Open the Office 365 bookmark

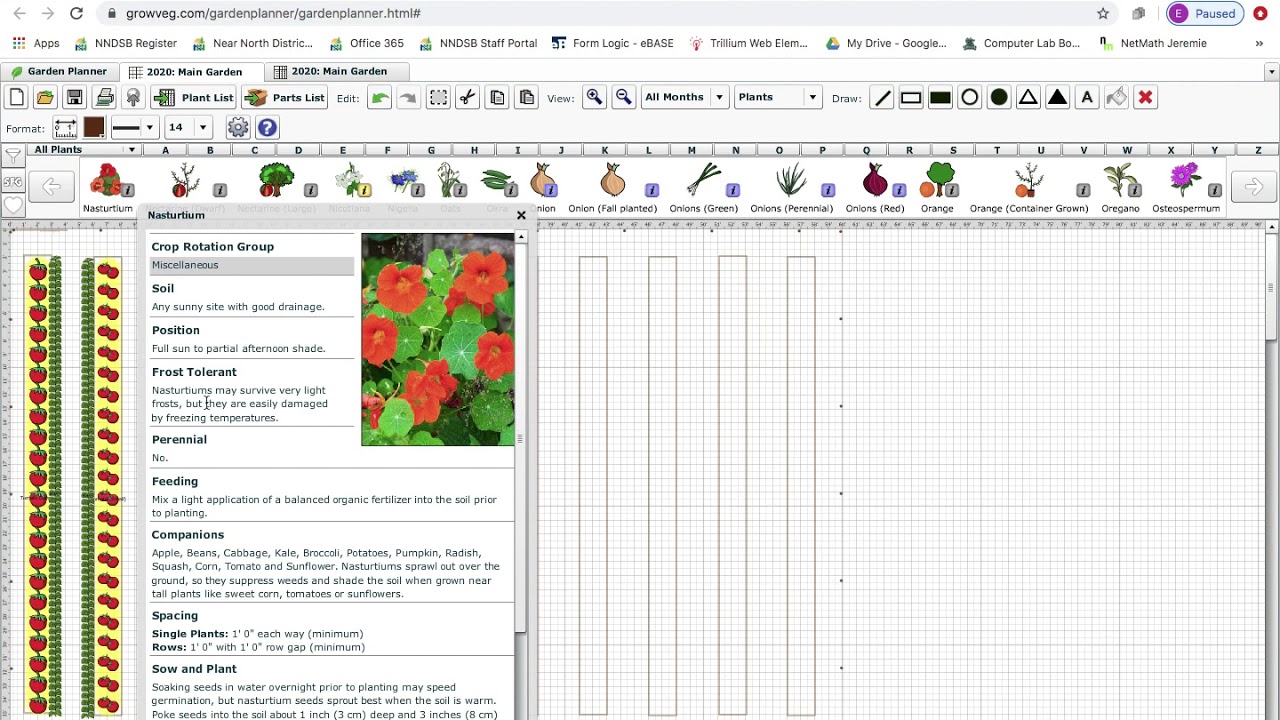(x=366, y=43)
